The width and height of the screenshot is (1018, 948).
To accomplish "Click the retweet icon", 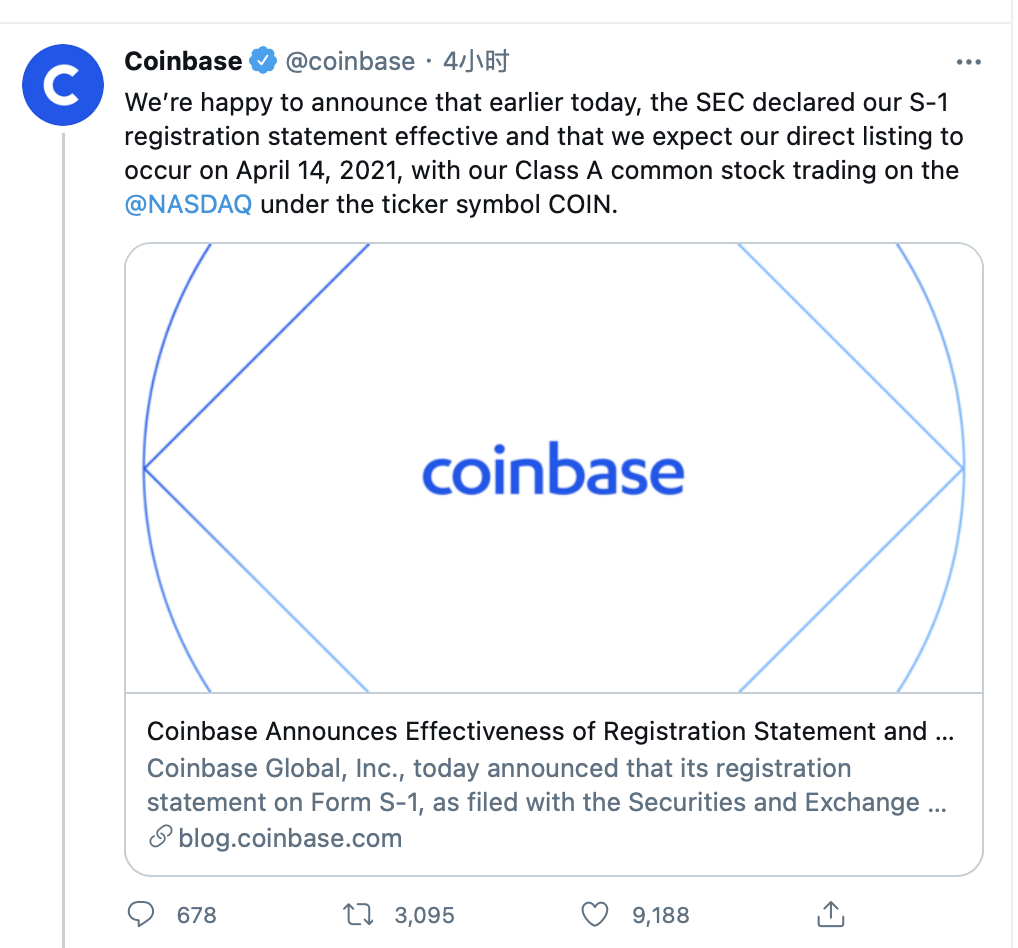I will tap(357, 914).
